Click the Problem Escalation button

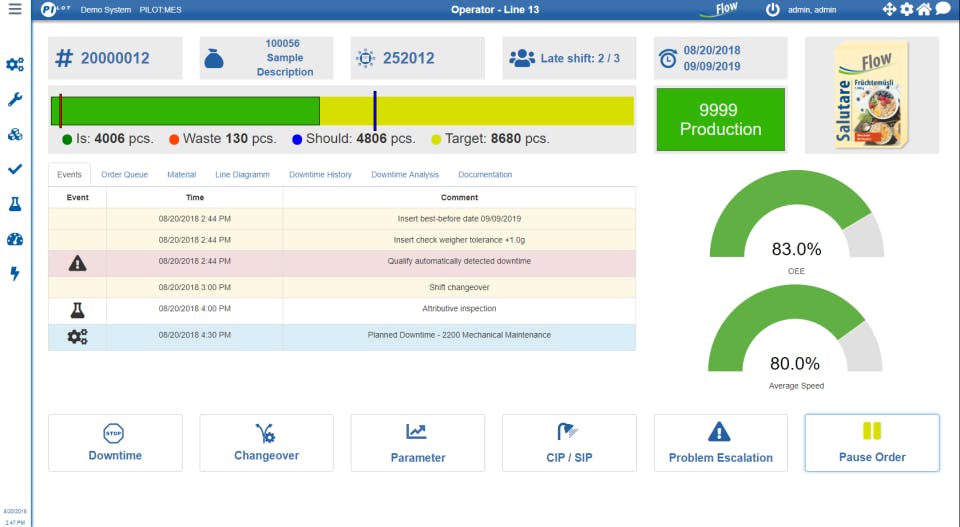[x=721, y=443]
